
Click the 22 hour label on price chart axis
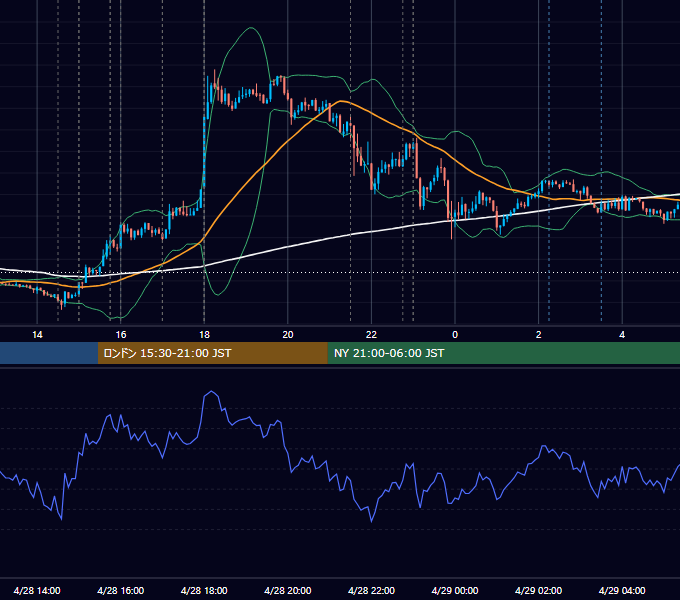pos(371,335)
